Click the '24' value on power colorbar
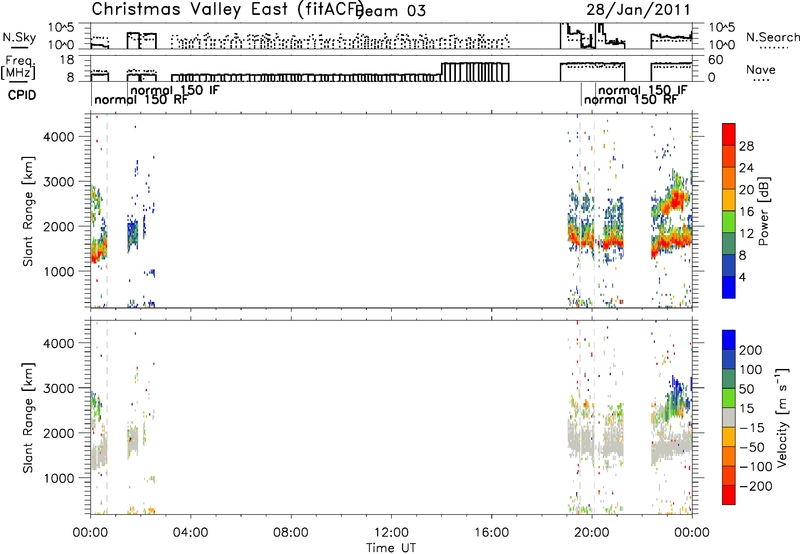The width and height of the screenshot is (800, 554). 746,168
